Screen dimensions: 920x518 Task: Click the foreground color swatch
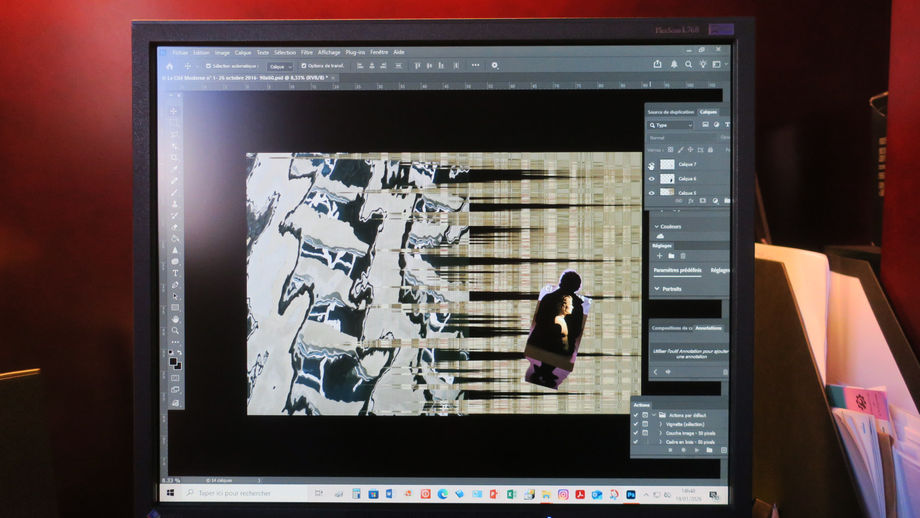tap(173, 362)
